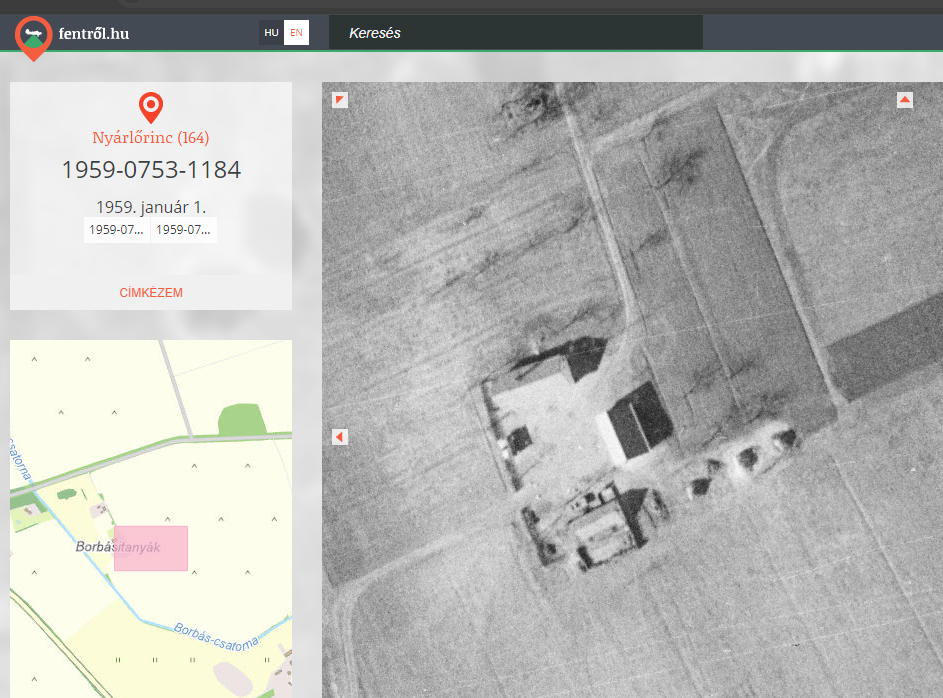Go to the left neighbouring aerial photo
The width and height of the screenshot is (943, 698).
point(340,437)
